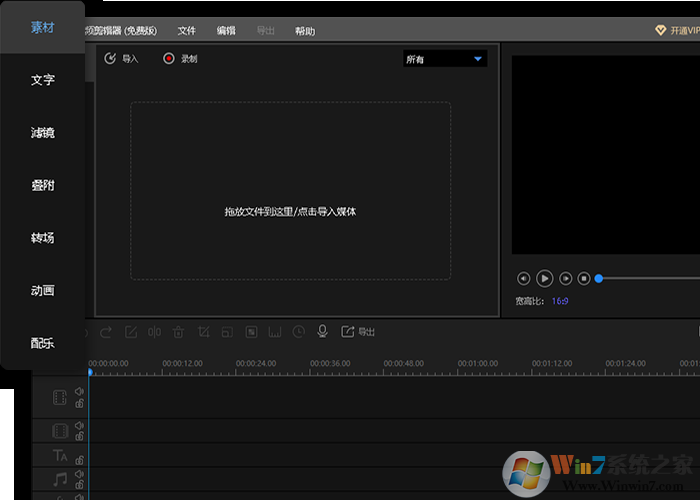The height and width of the screenshot is (500, 700).
Task: Click the split clip icon
Action: coord(155,331)
